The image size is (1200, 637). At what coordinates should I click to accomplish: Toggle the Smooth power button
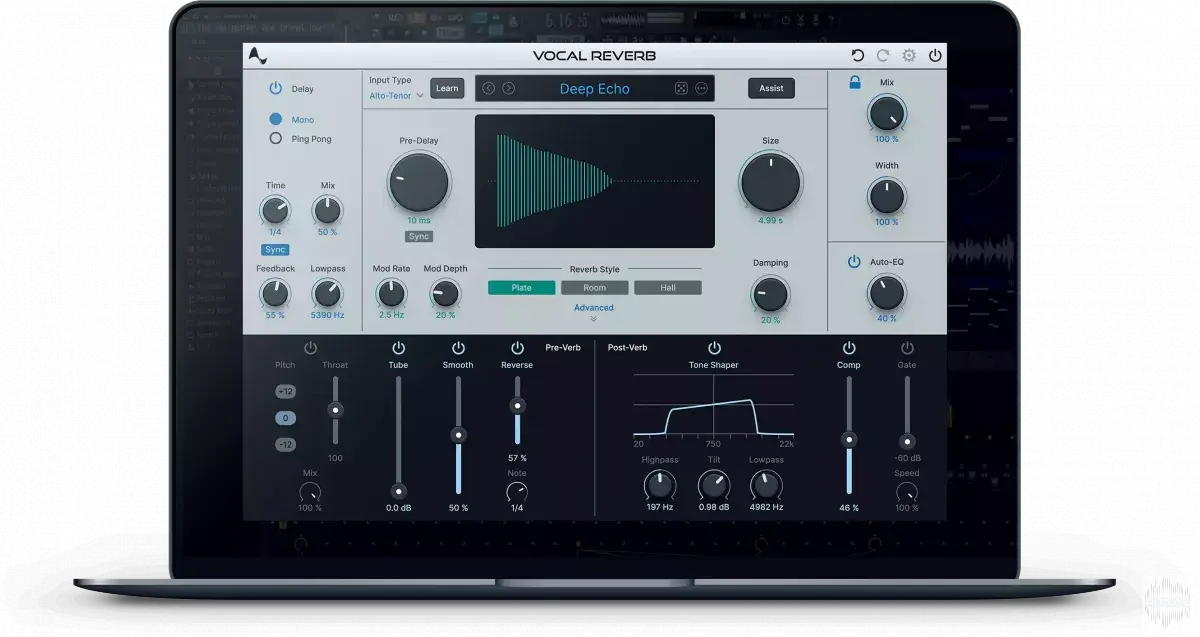click(x=458, y=348)
